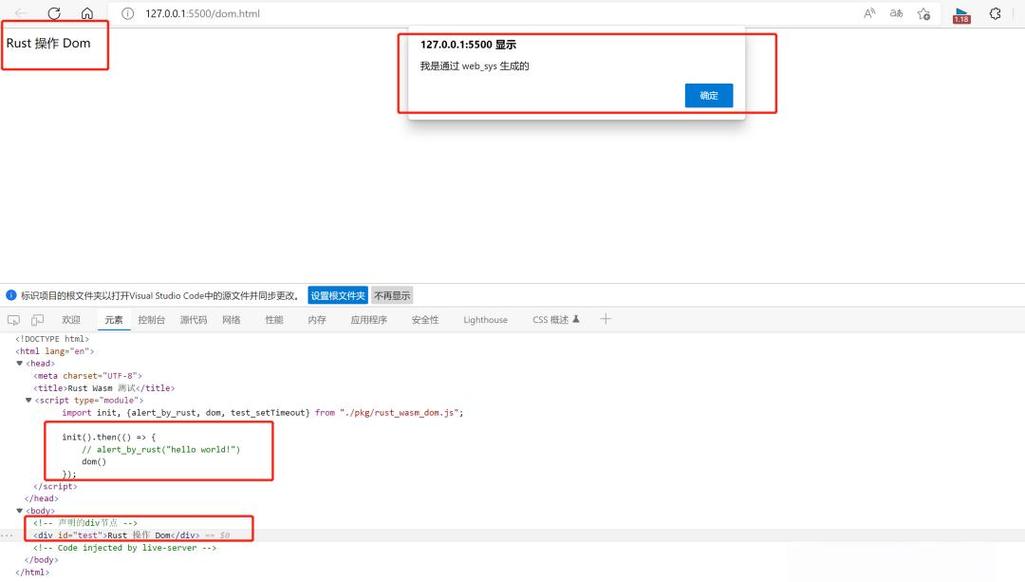The width and height of the screenshot is (1025, 582).
Task: Open the translate page icon
Action: pos(896,13)
